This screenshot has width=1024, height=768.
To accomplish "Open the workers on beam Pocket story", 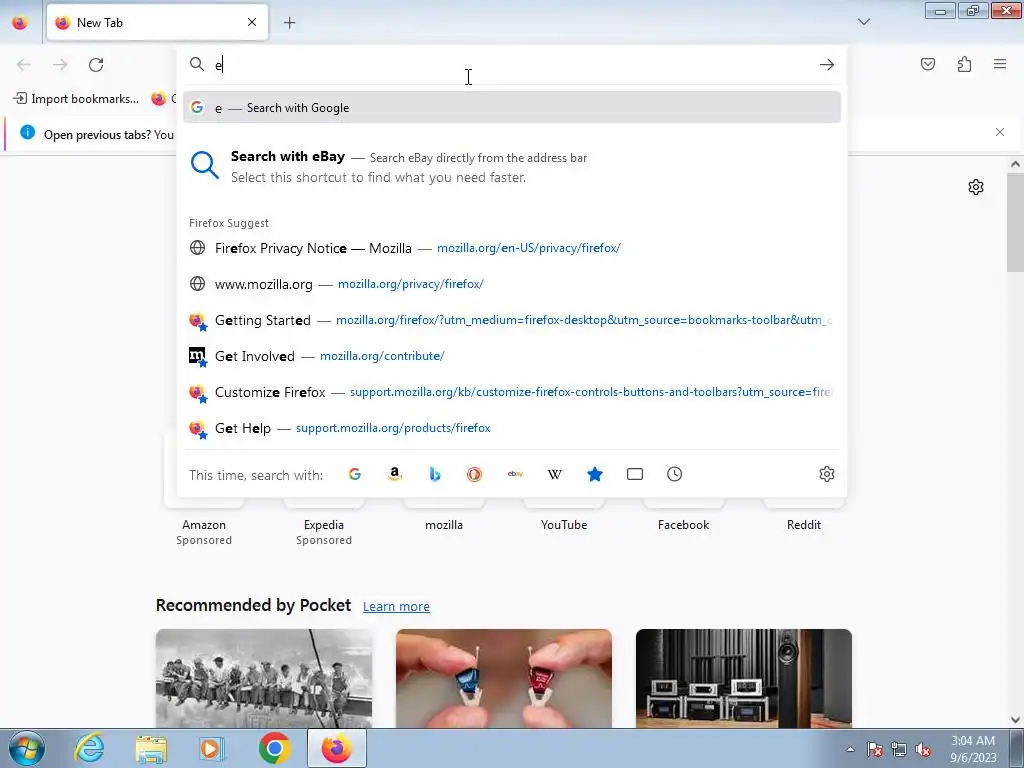I will pyautogui.click(x=264, y=679).
